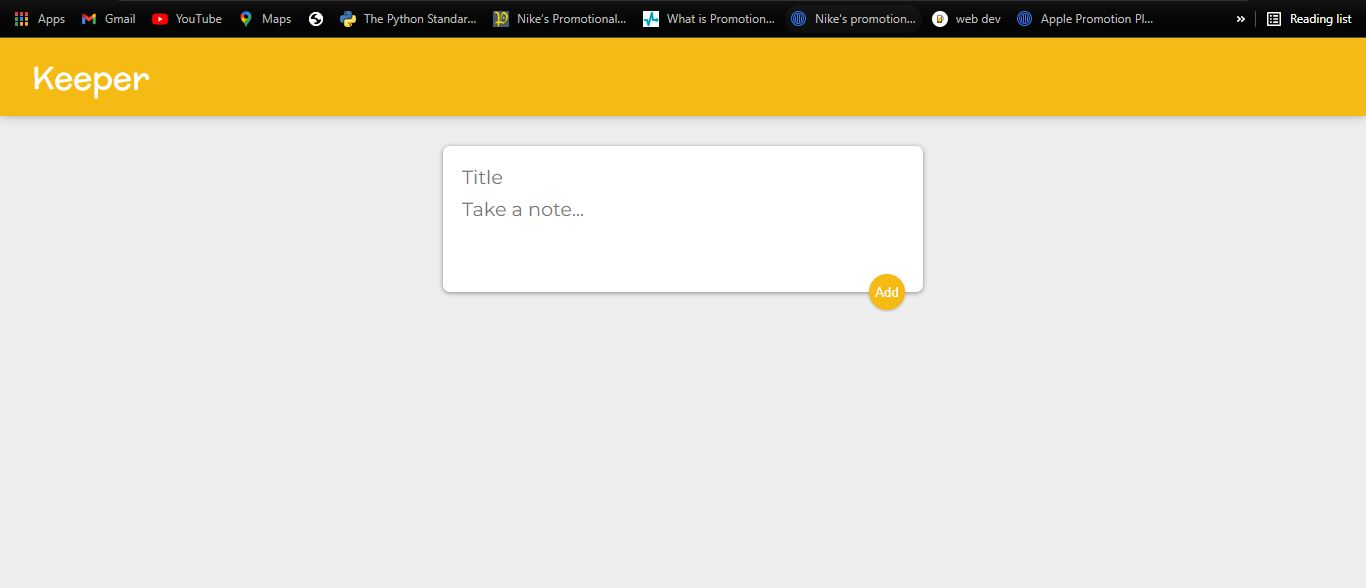This screenshot has height=588, width=1366.
Task: Click the yellow Add button
Action: point(886,292)
